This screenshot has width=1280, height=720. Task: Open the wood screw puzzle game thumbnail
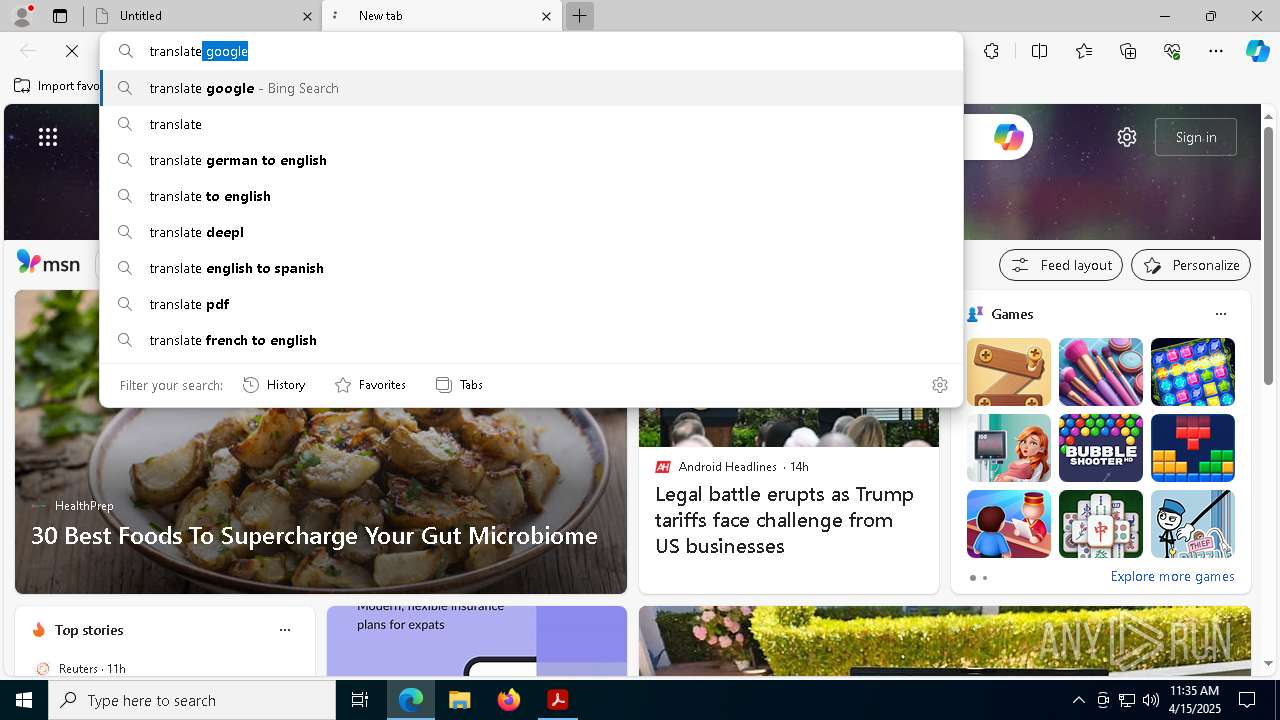[x=1009, y=372]
